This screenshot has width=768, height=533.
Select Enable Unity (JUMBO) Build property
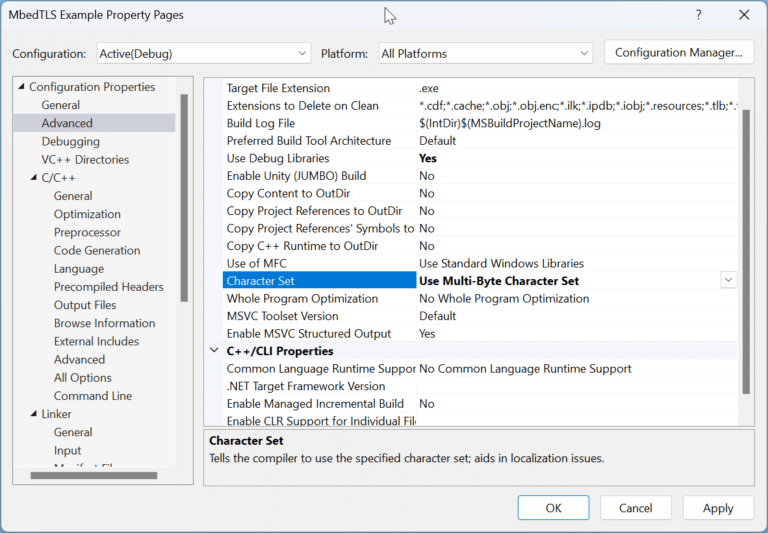(x=296, y=176)
